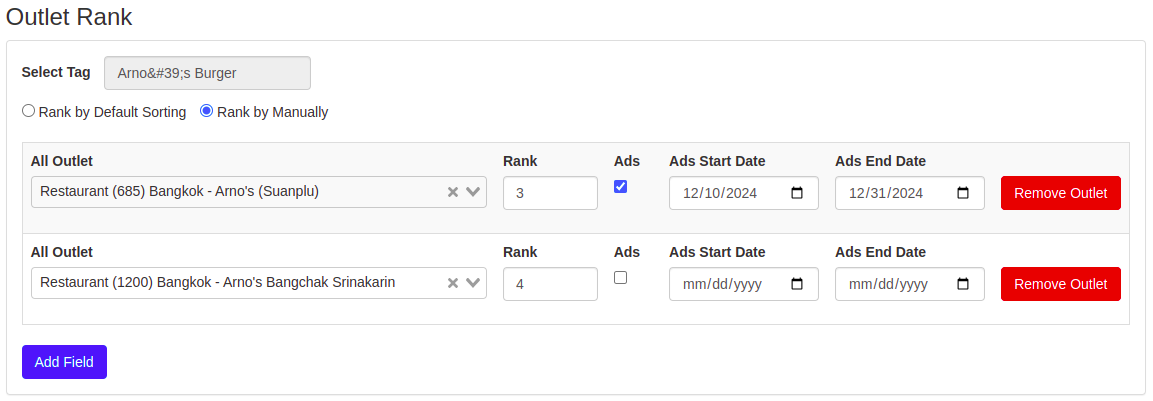
Task: Expand the Arno's (Suanplu) outlet dropdown
Action: click(474, 192)
